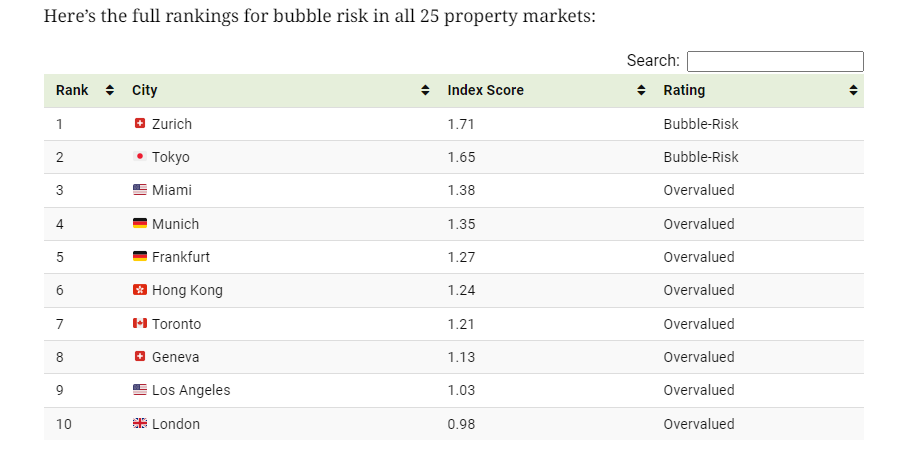This screenshot has height=458, width=909.
Task: Click the German flag beside Frankfurt
Action: [x=140, y=256]
